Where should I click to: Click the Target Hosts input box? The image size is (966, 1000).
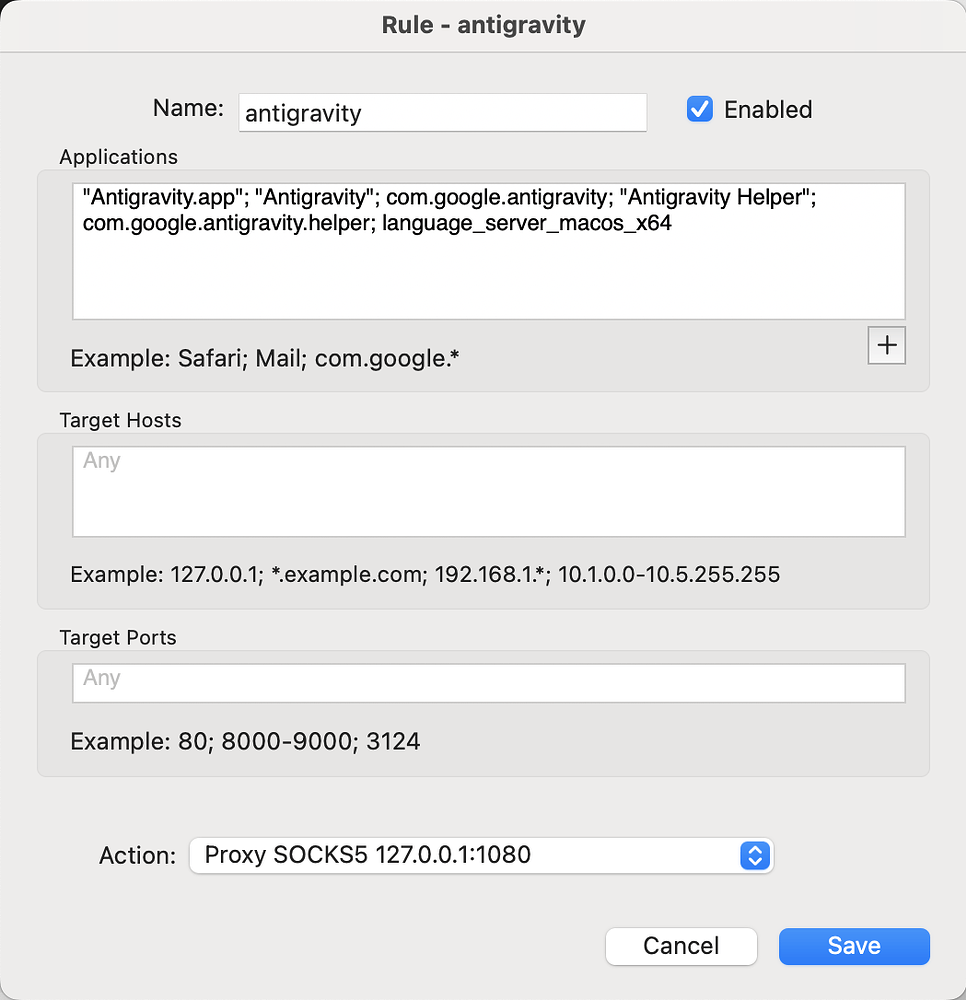point(488,492)
